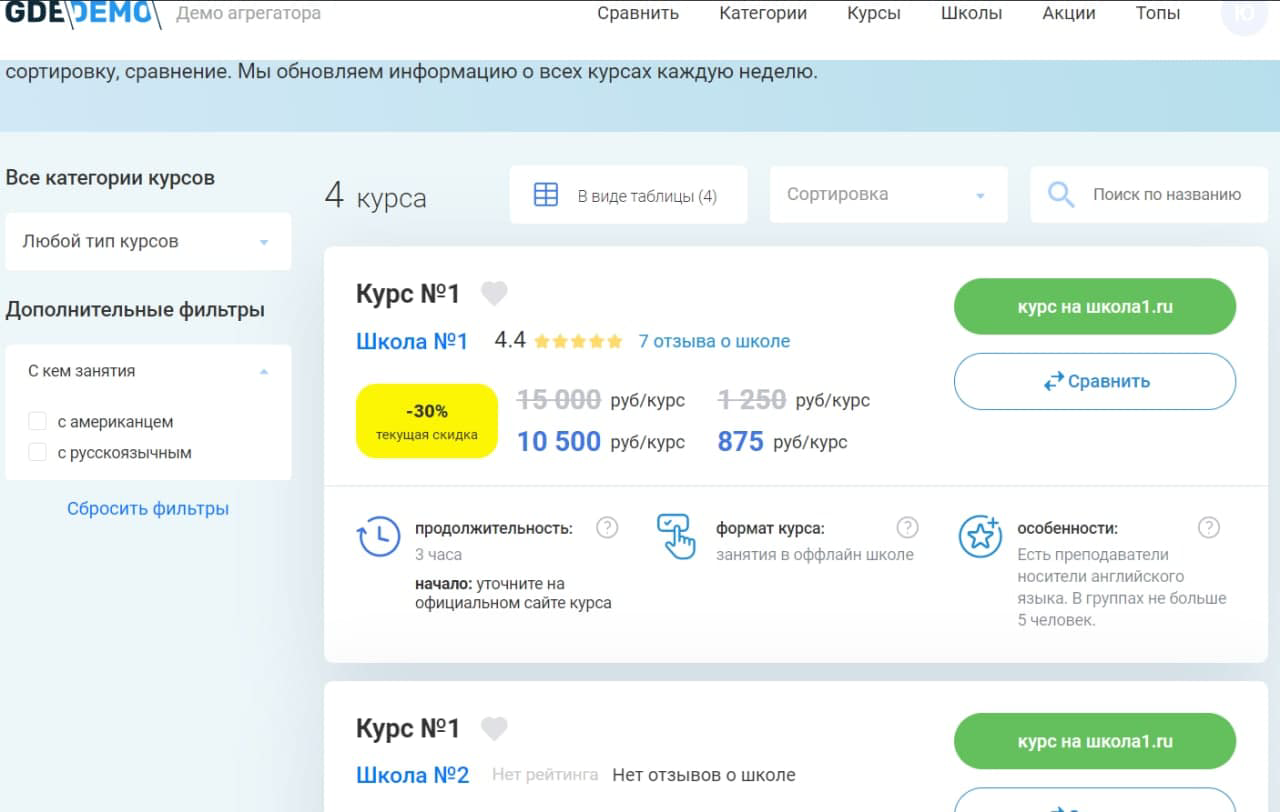Screen dimensions: 1280x812
Task: Click the GDE DEMO logo
Action: 82,13
